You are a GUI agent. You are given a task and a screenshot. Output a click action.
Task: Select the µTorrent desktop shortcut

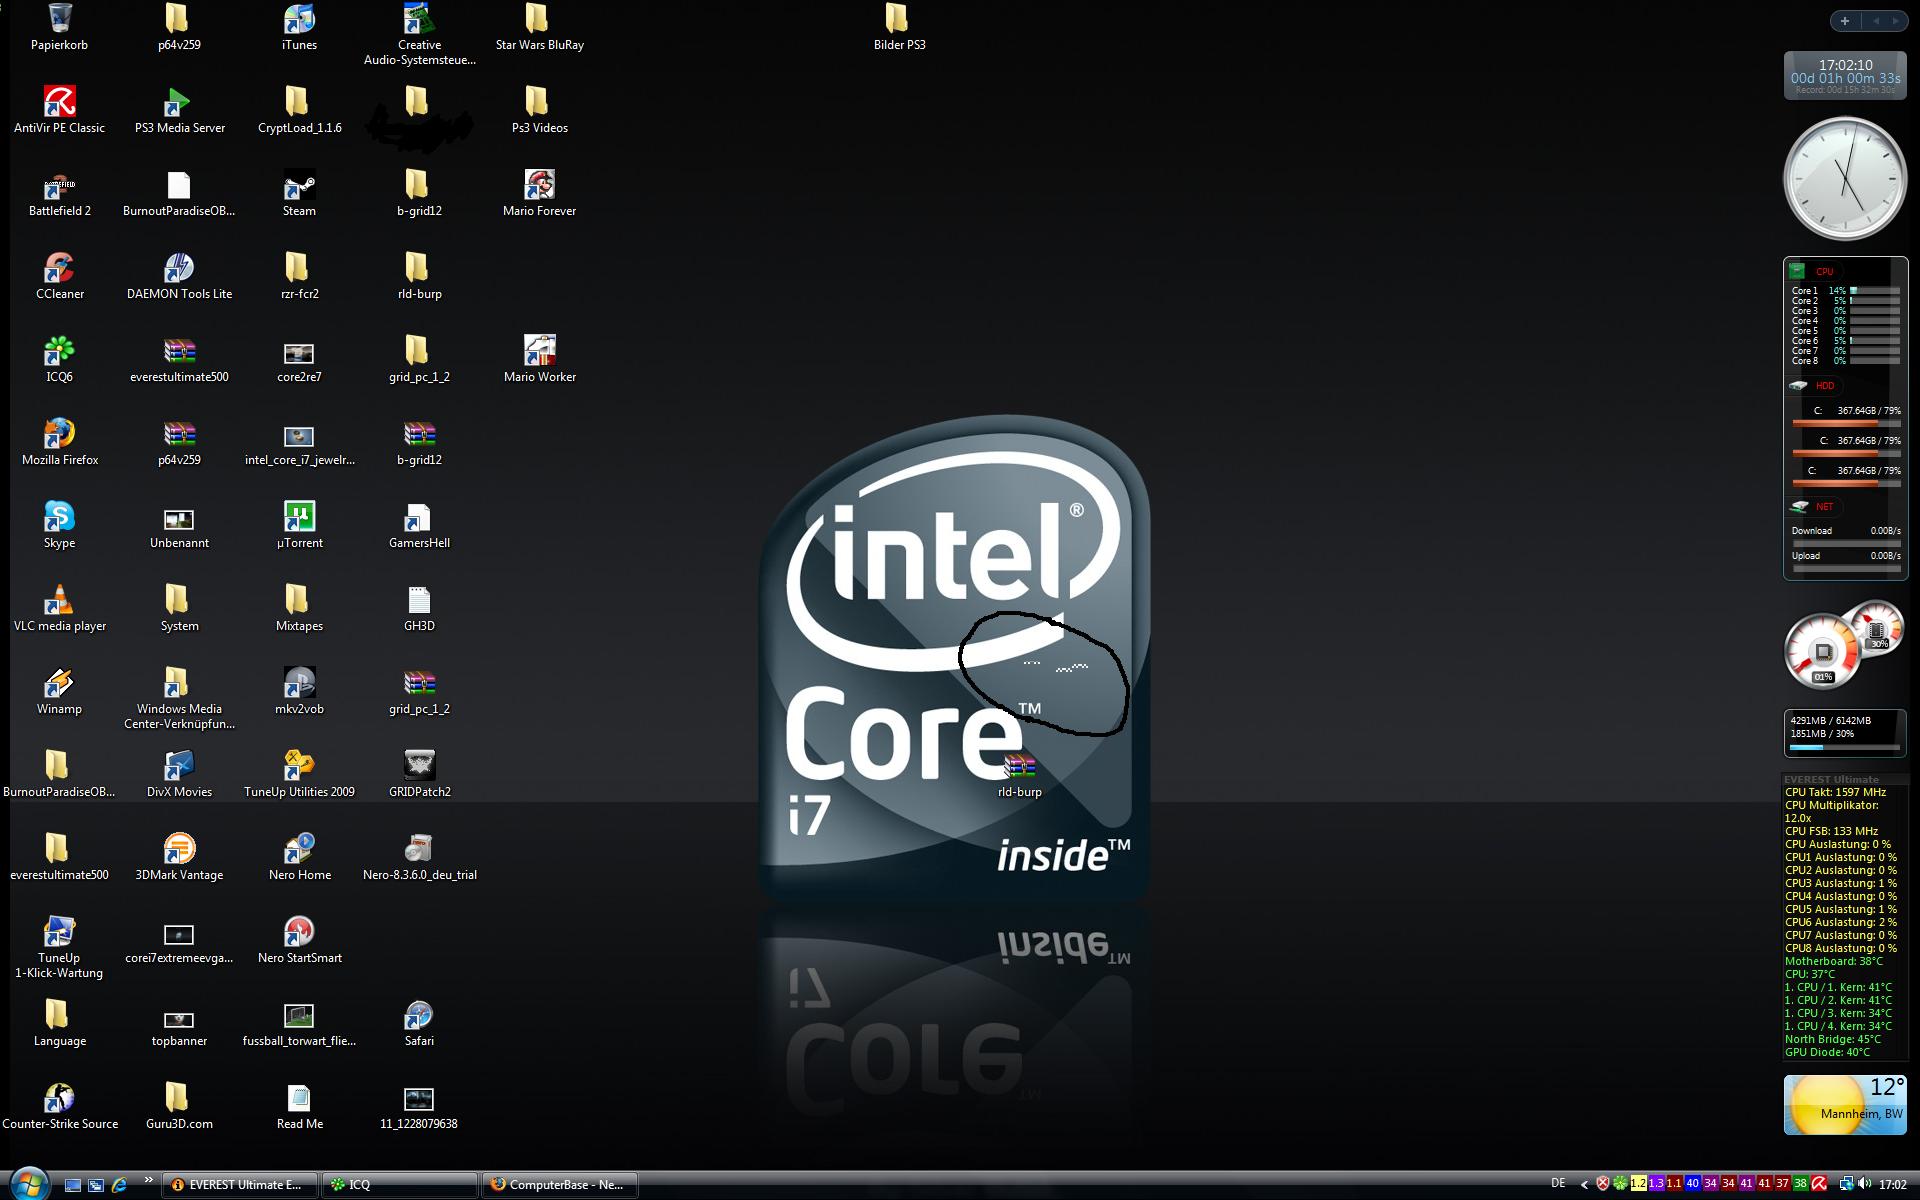(x=299, y=518)
